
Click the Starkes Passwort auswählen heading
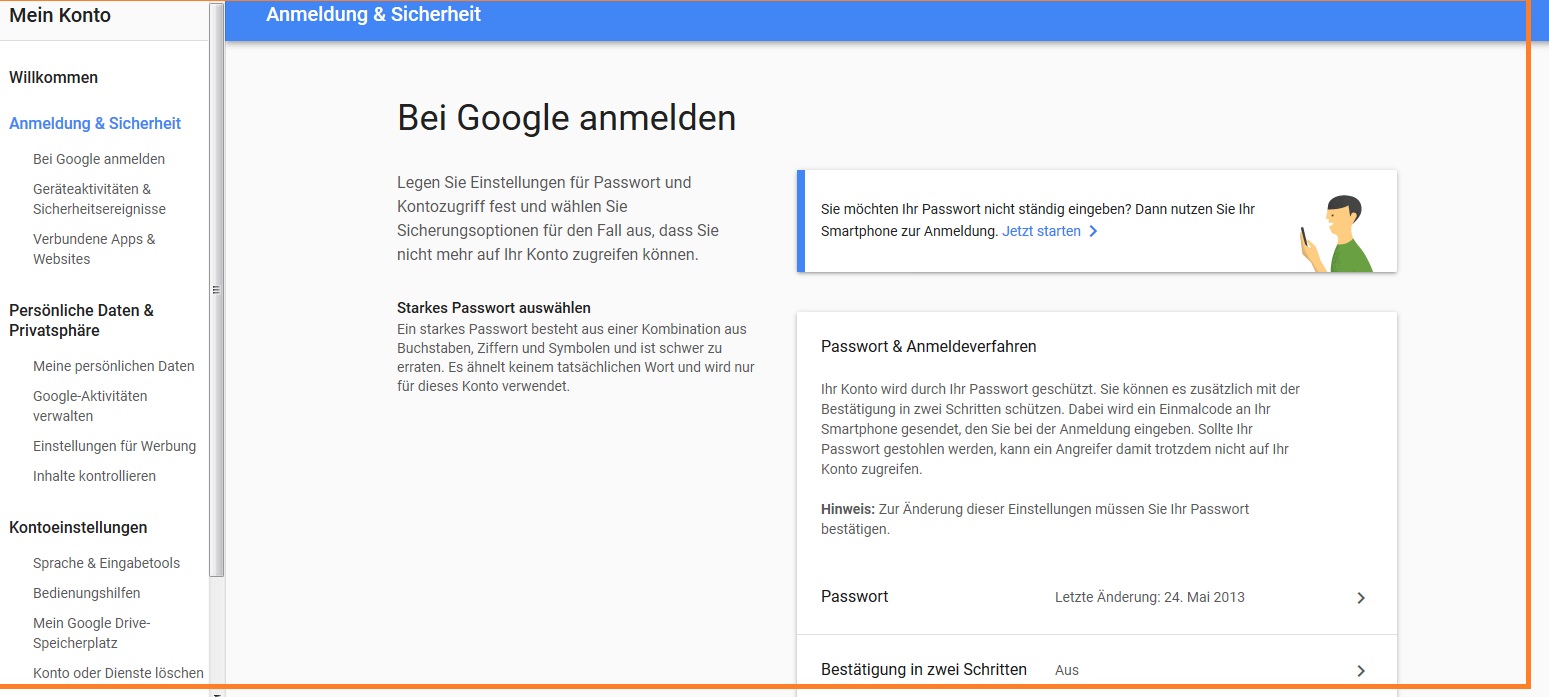[x=494, y=308]
